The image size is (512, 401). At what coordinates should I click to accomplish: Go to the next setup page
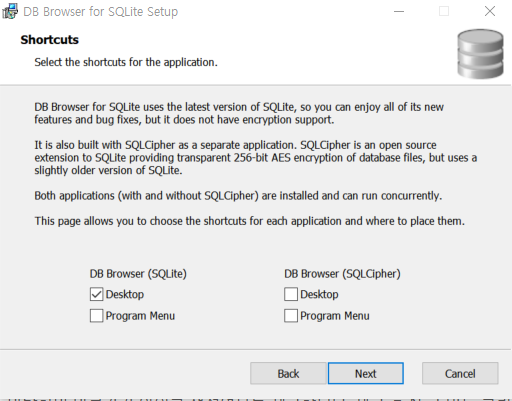click(x=366, y=373)
